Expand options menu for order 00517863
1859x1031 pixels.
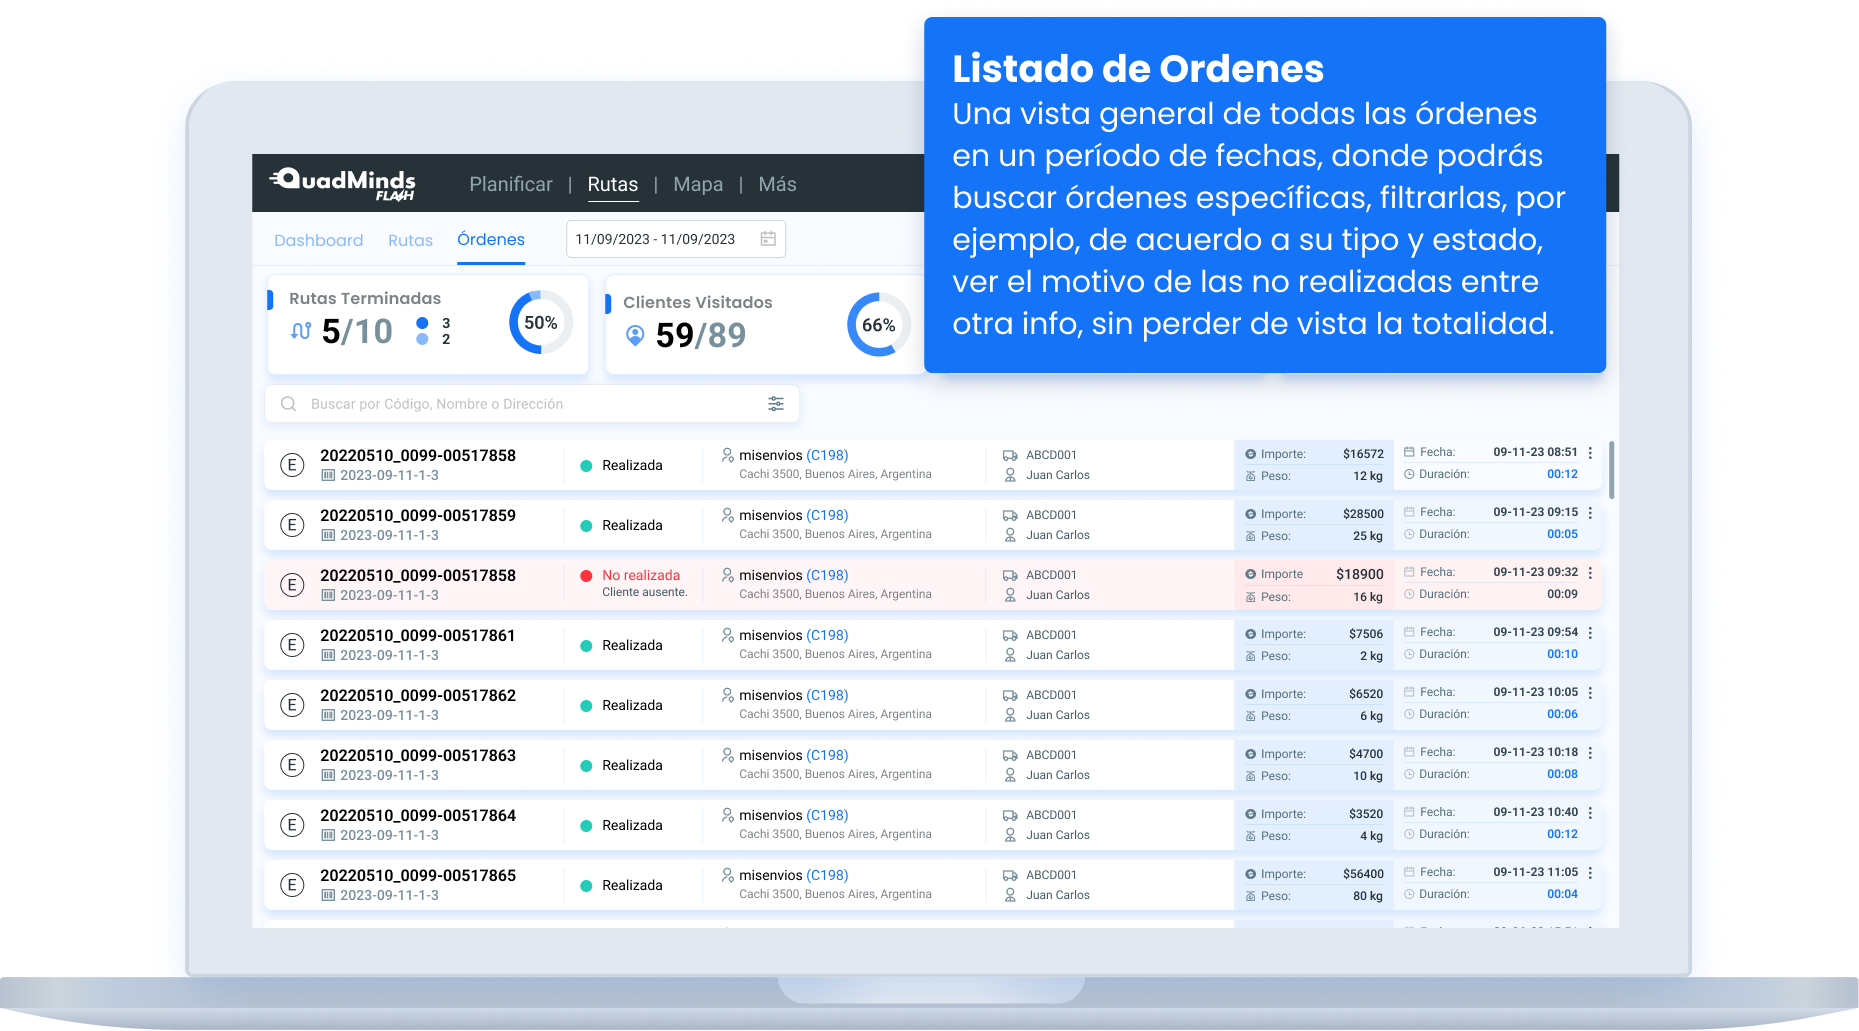pos(1590,753)
